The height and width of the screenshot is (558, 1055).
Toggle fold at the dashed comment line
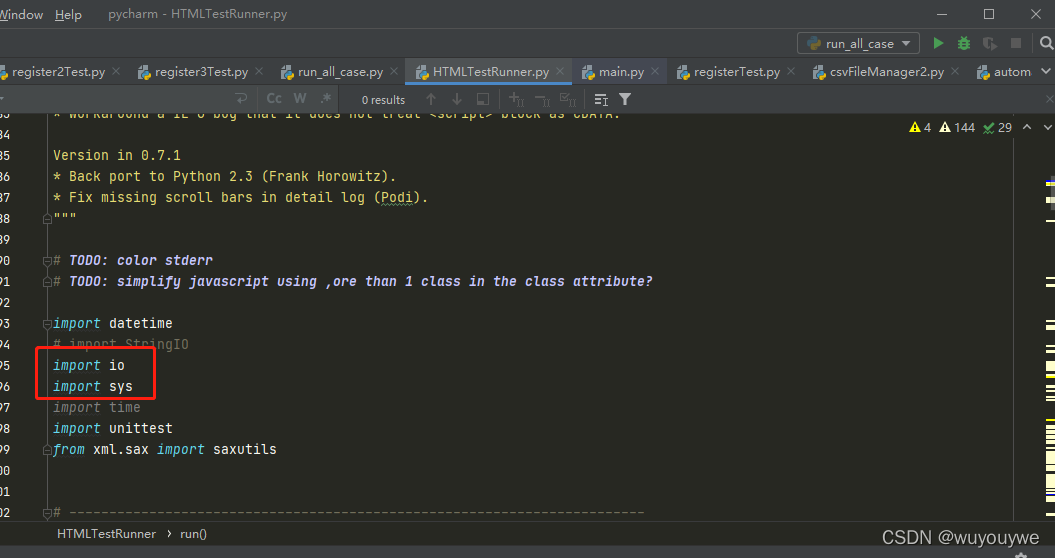47,513
